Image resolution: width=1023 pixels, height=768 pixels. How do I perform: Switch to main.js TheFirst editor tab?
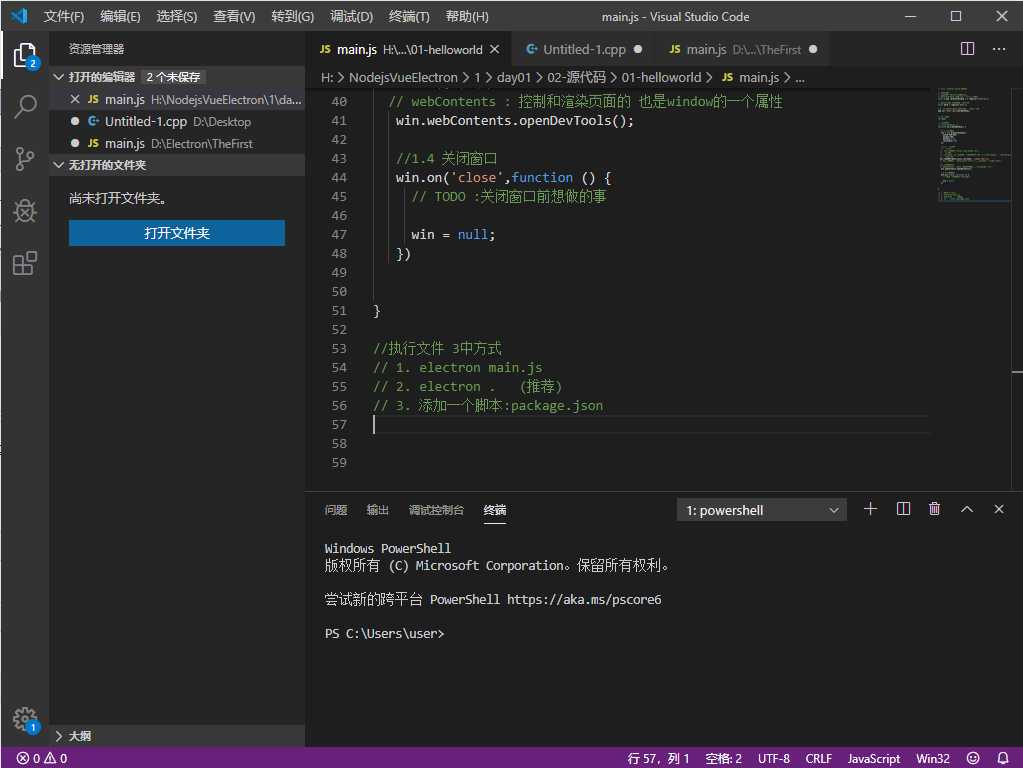(742, 49)
